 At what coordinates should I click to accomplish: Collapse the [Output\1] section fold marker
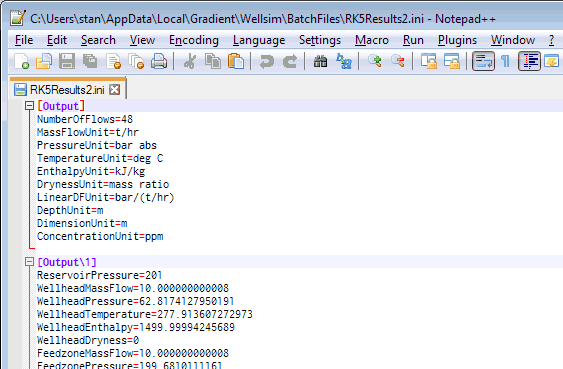click(29, 262)
